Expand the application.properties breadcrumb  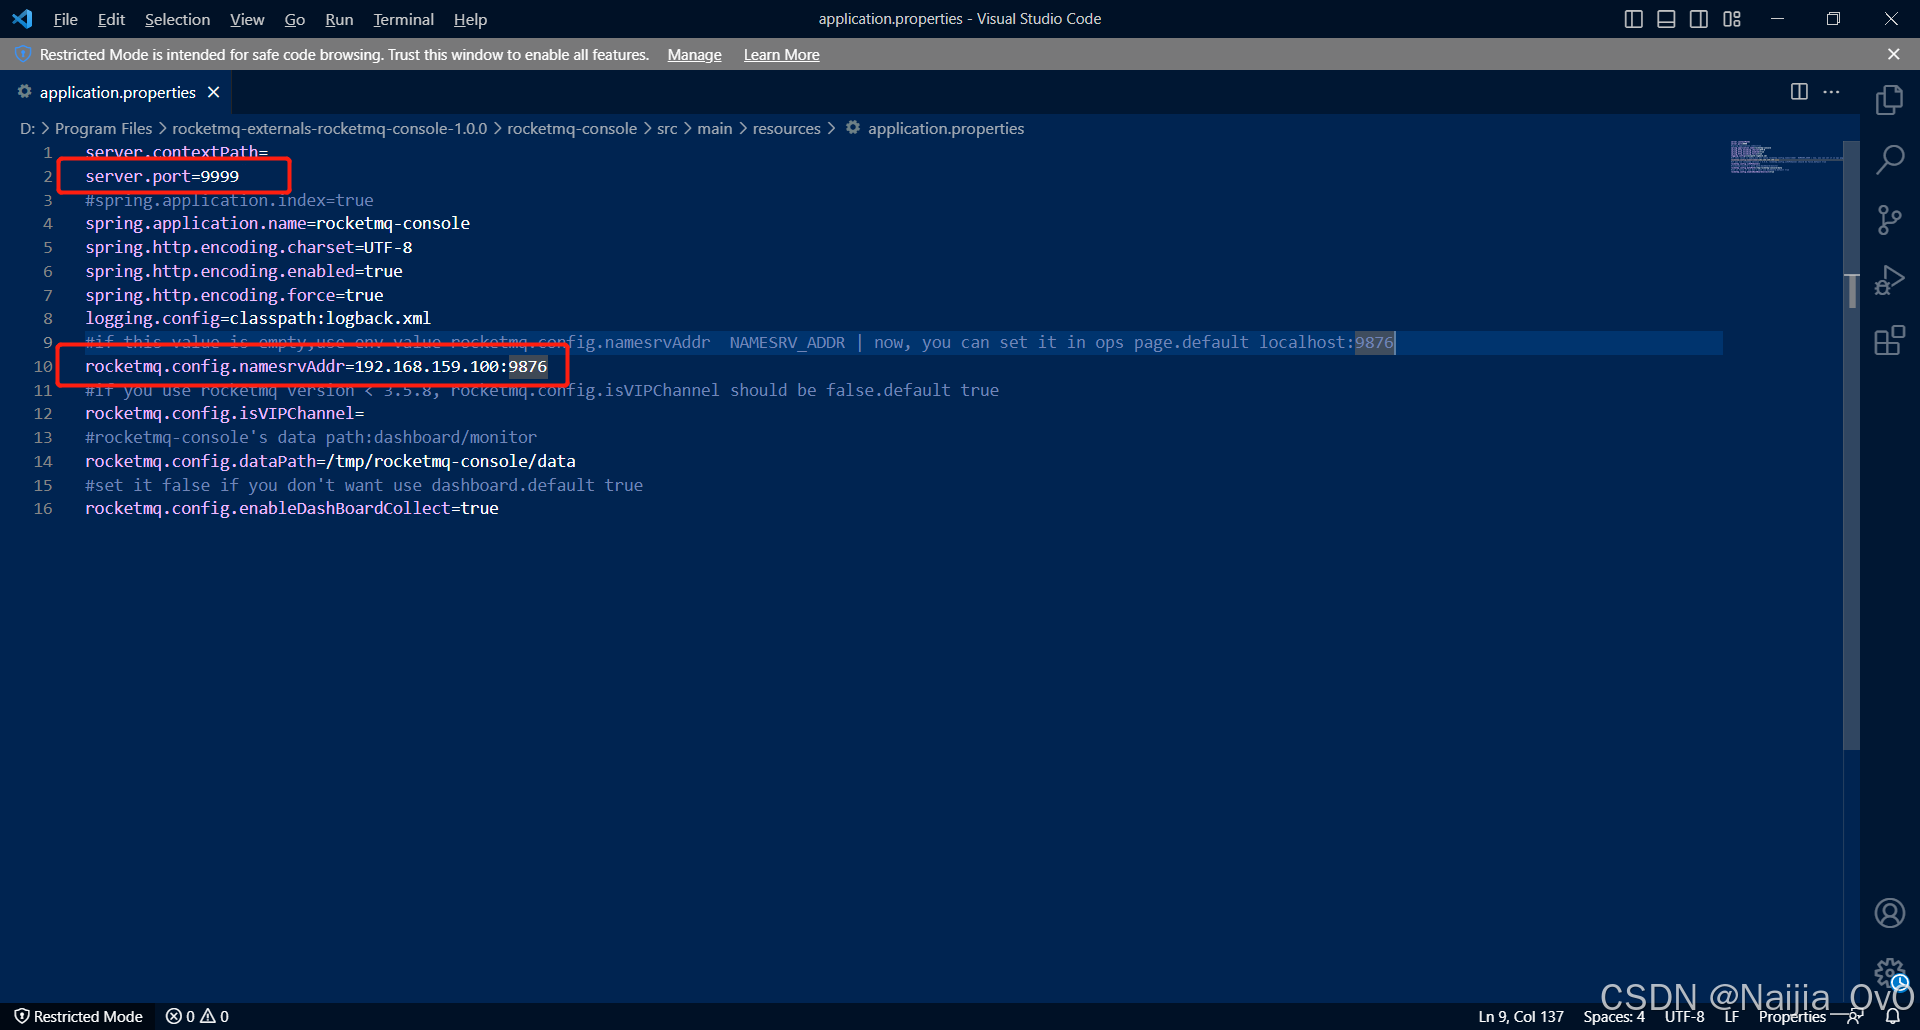click(x=945, y=128)
